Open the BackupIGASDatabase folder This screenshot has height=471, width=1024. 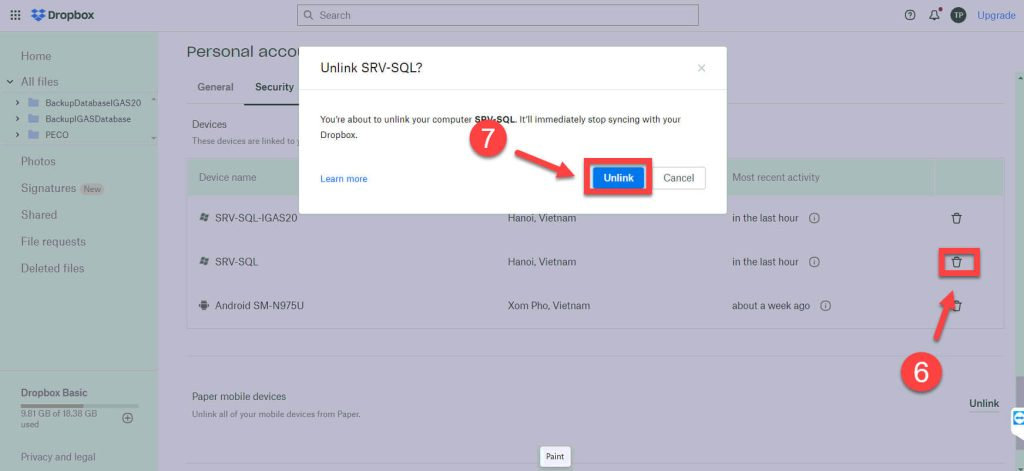(x=88, y=119)
